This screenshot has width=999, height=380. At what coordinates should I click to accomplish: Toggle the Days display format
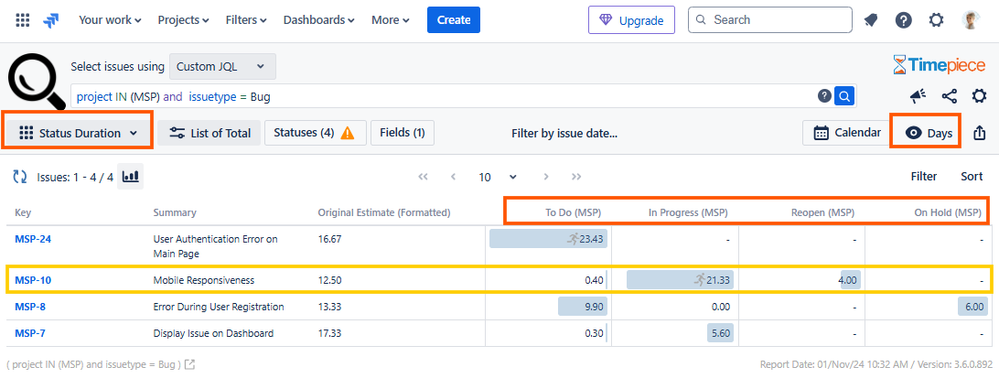coord(929,133)
